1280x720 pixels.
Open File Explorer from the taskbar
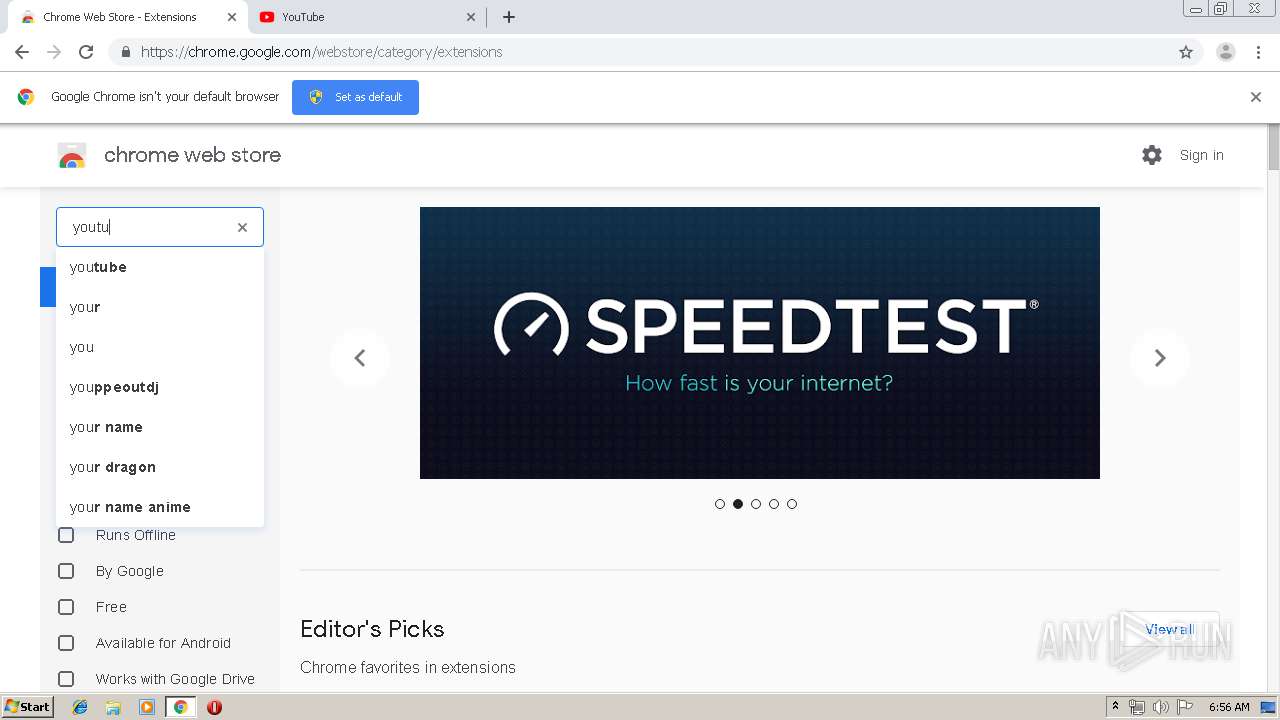[x=113, y=707]
